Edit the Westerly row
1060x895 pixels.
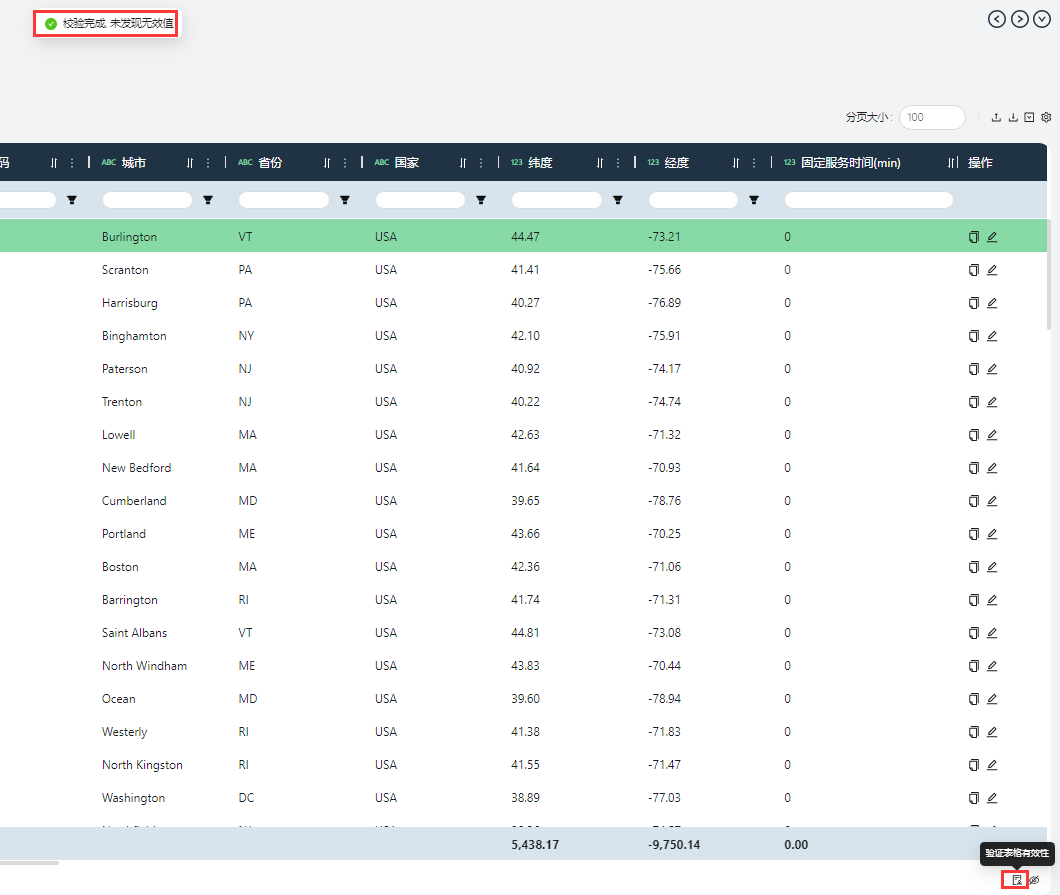pos(992,732)
